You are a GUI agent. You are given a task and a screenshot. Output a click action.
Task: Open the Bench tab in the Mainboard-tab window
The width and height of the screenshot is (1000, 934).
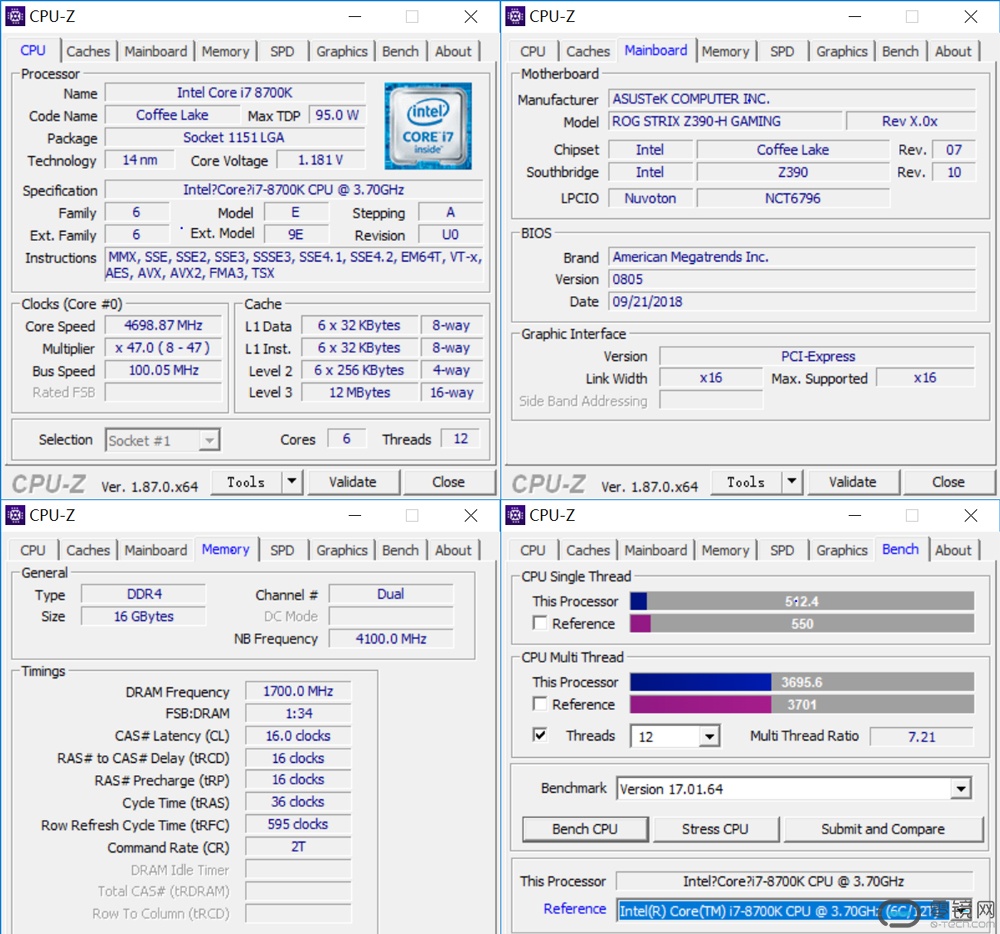point(900,52)
